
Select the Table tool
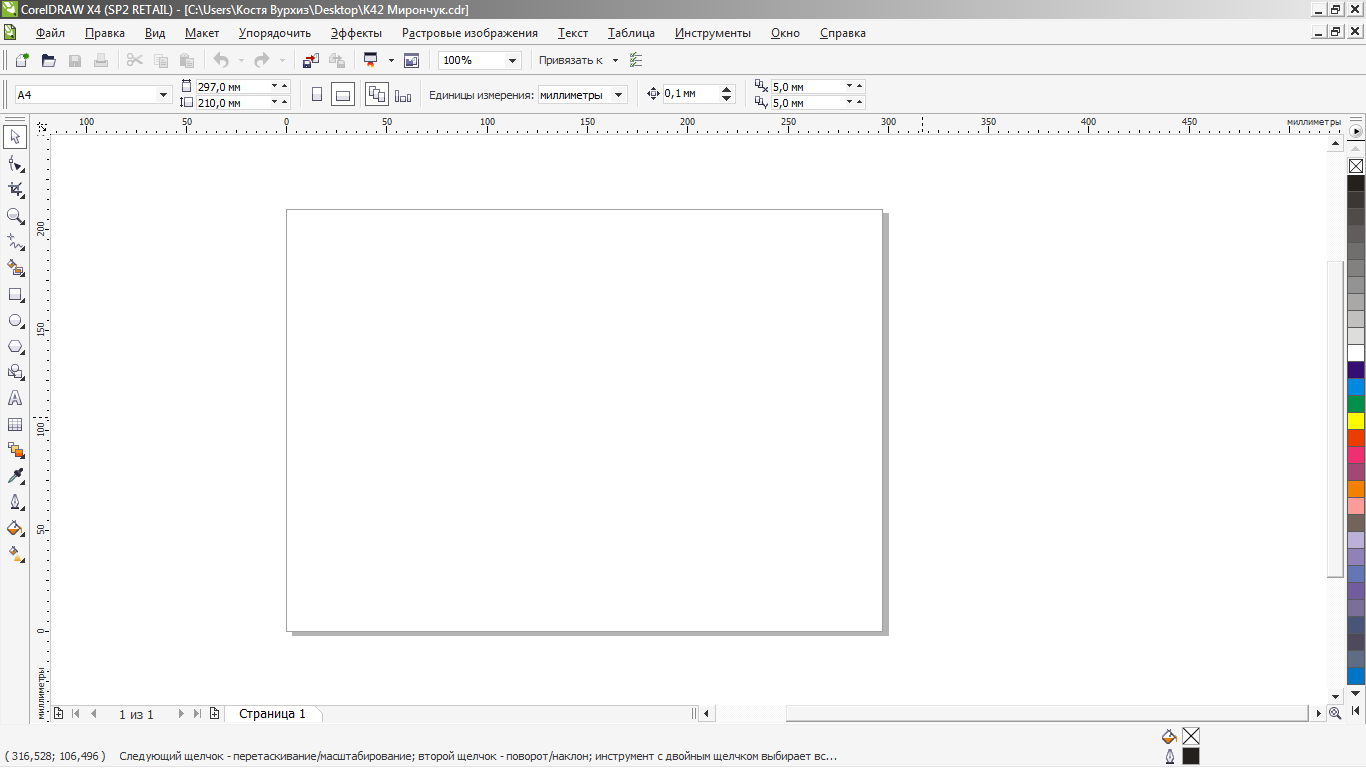[15, 424]
